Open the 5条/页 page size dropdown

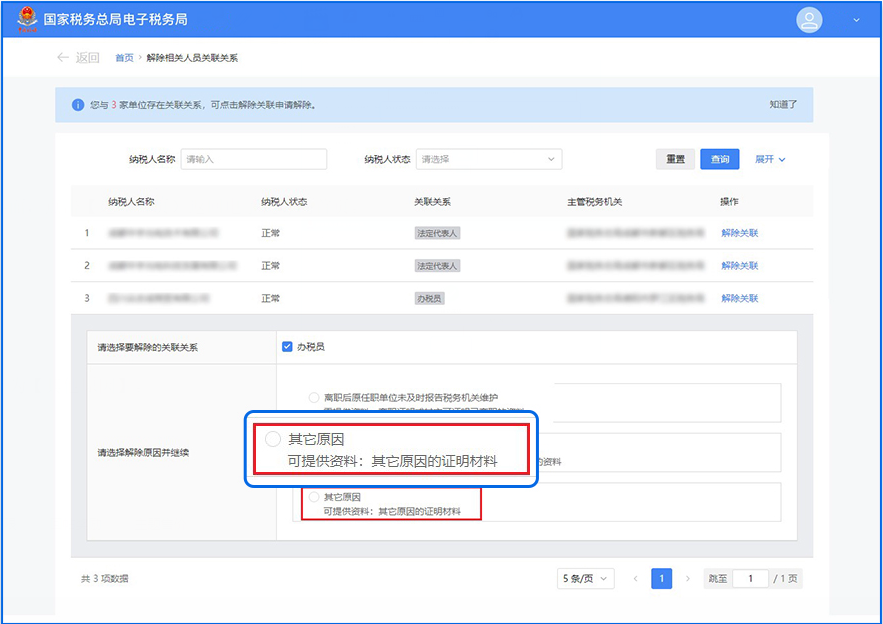pyautogui.click(x=586, y=578)
